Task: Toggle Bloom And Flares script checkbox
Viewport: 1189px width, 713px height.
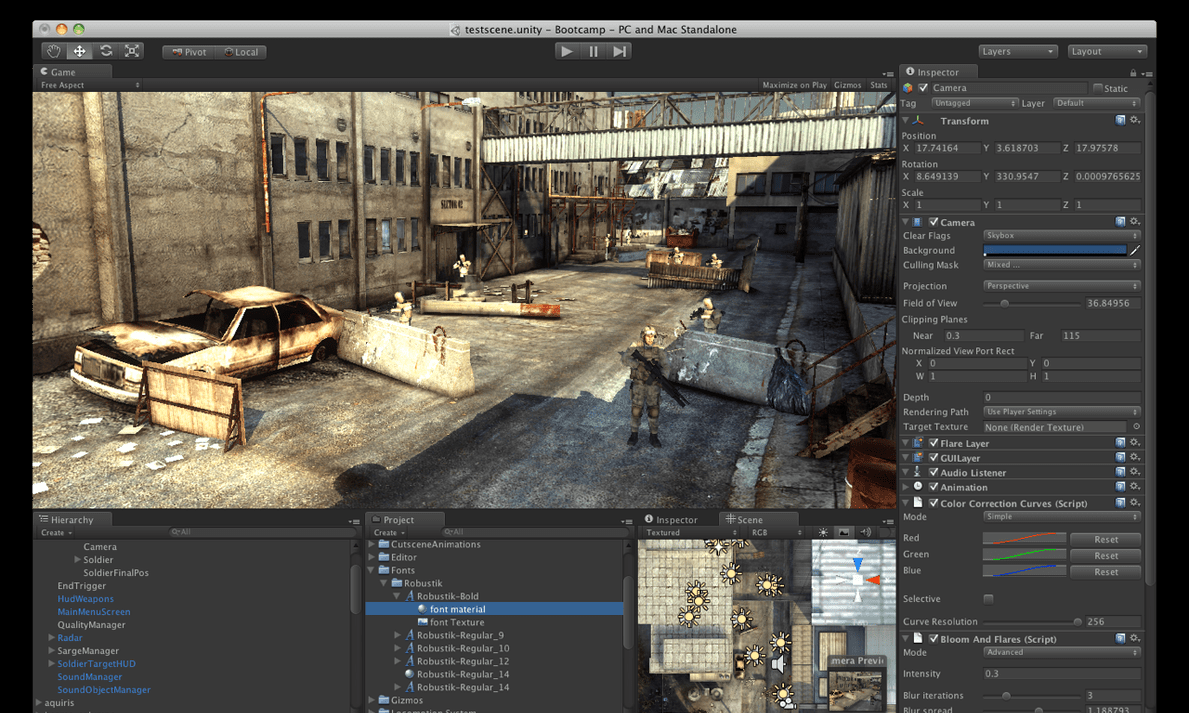Action: (933, 639)
